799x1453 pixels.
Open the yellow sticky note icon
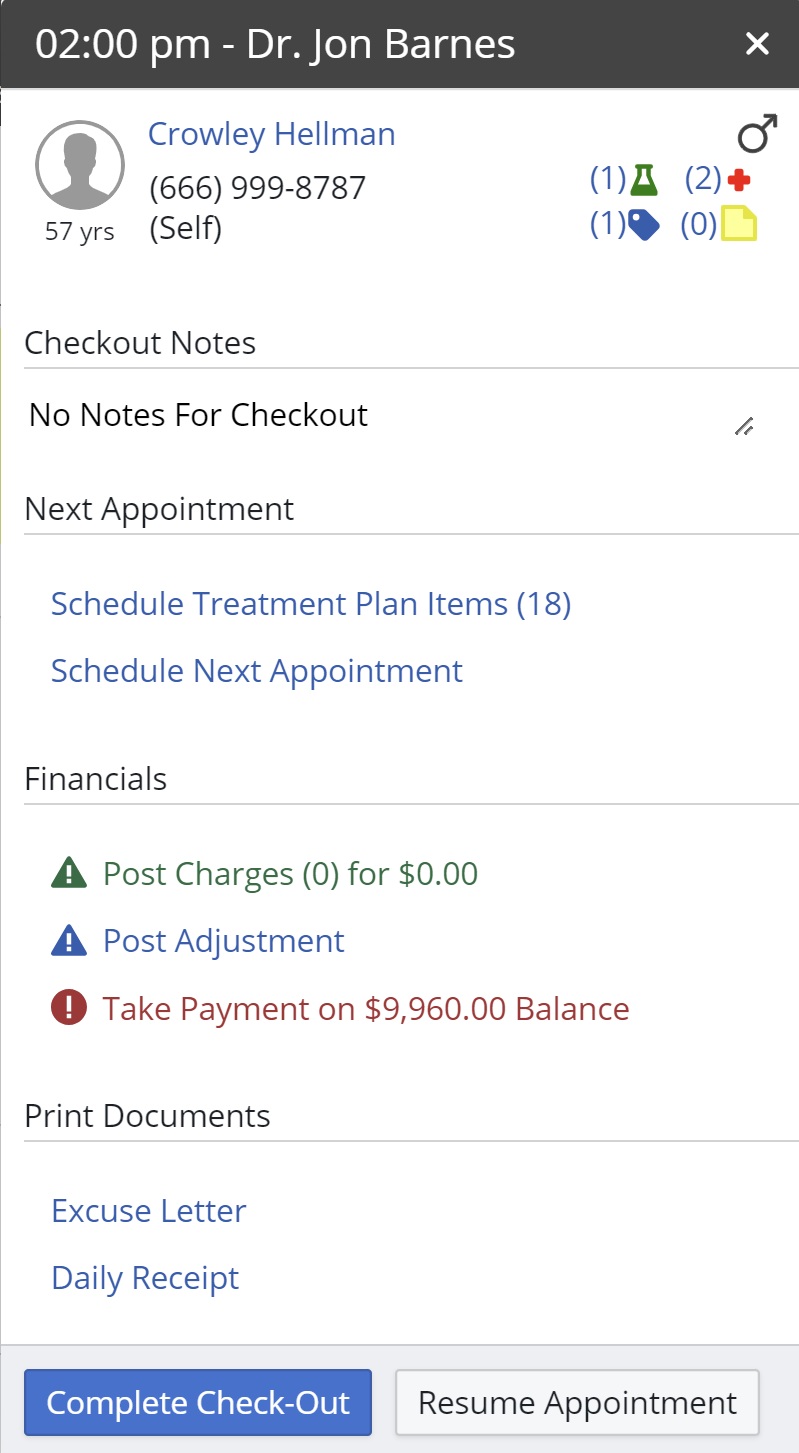(739, 225)
